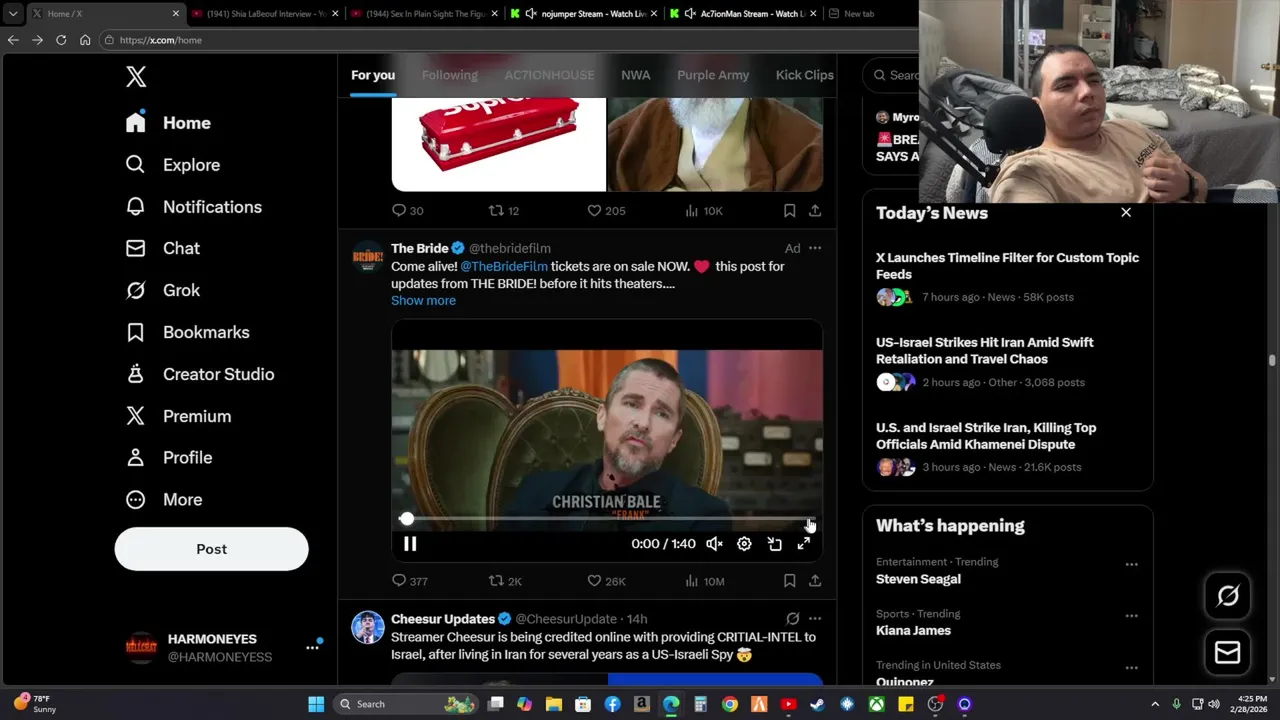Share the coffin image post
This screenshot has width=1280, height=720.
815,211
